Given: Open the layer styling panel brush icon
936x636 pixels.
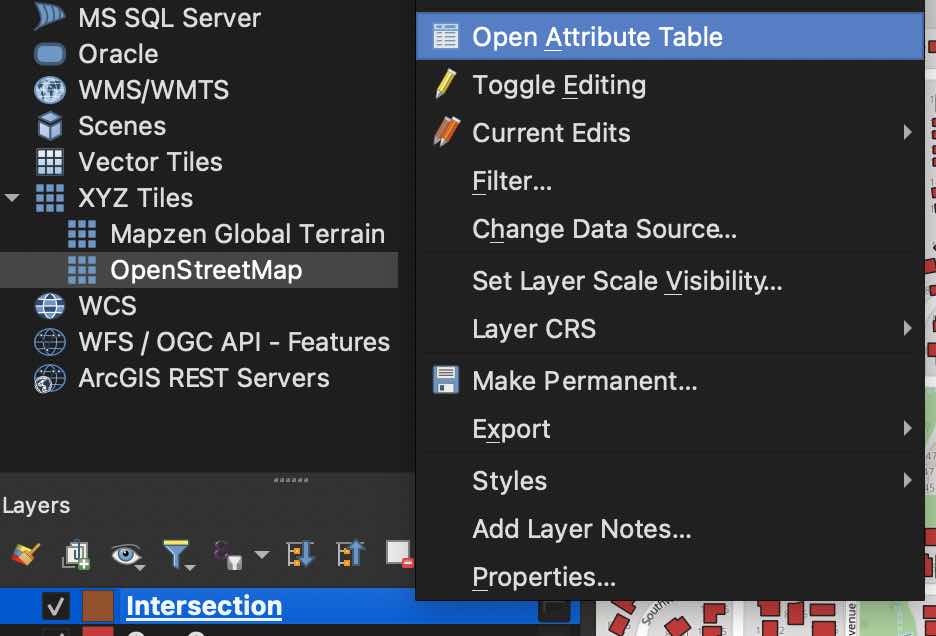Looking at the screenshot, I should (x=27, y=553).
